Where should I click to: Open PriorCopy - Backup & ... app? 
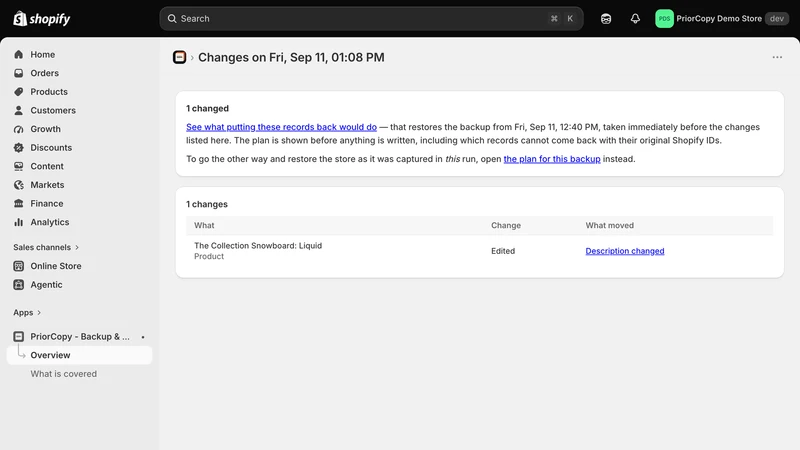80,337
